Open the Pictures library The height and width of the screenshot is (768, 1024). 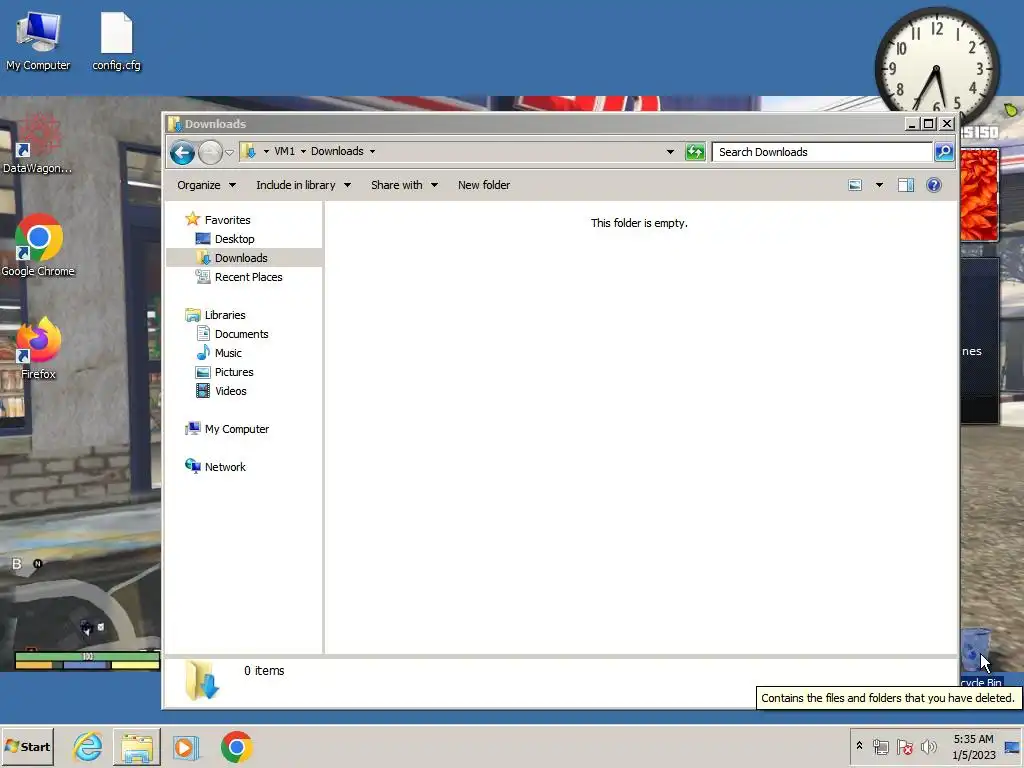click(x=234, y=372)
